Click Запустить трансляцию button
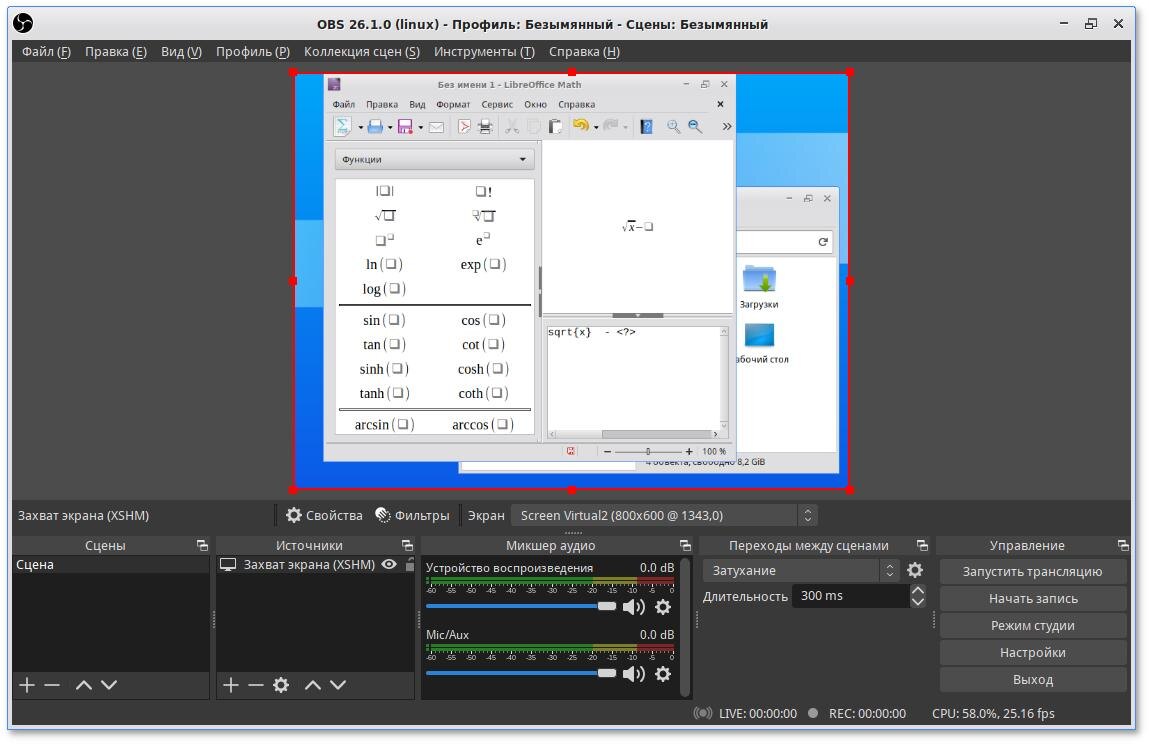This screenshot has height=744, width=1149. 1032,571
